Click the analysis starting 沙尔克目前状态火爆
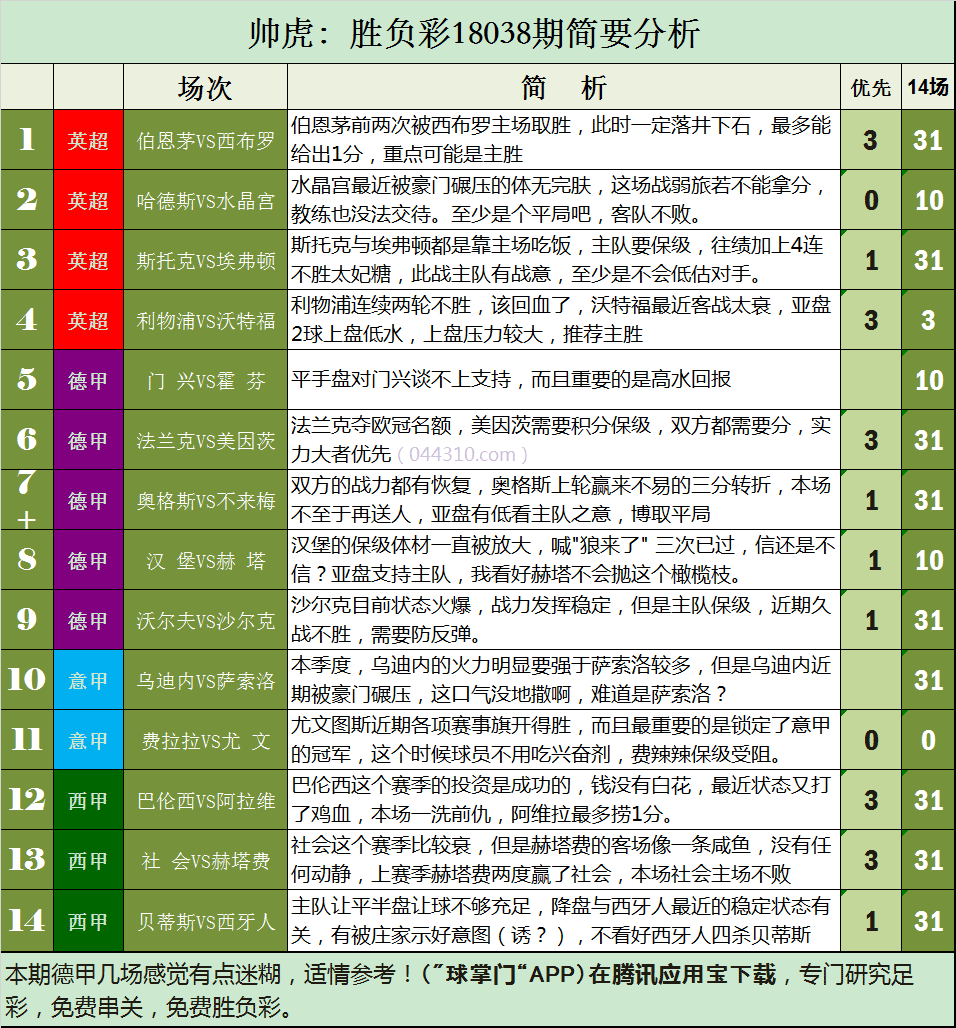This screenshot has height=1028, width=956. coord(564,620)
